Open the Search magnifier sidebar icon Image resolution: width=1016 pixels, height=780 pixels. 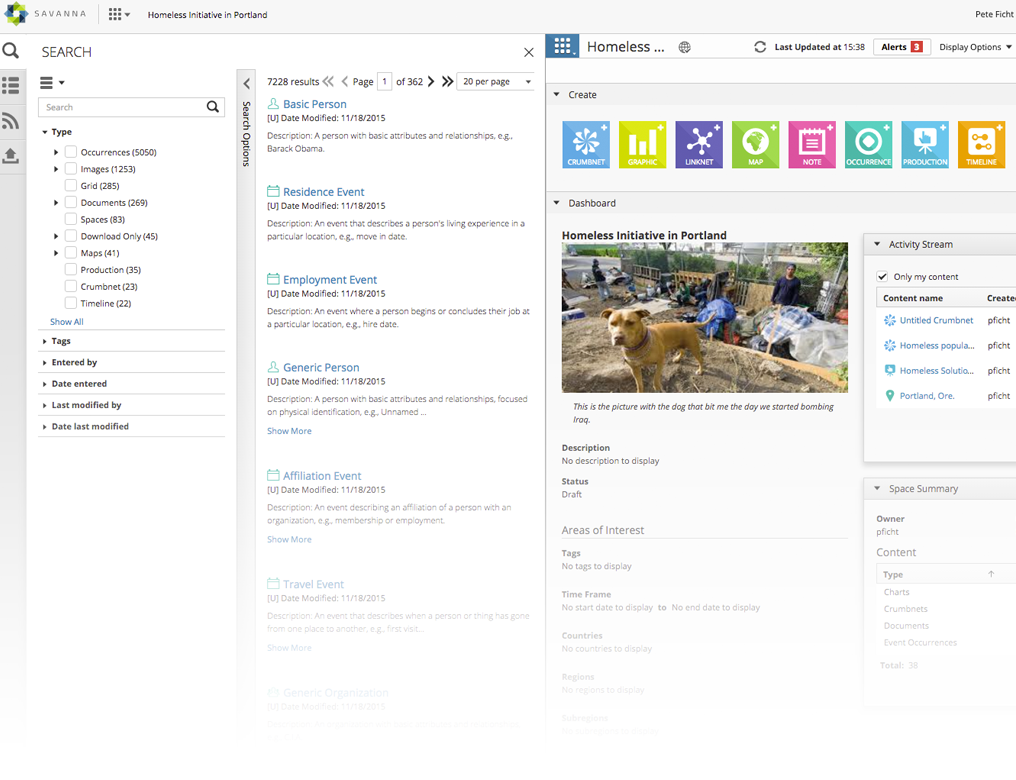click(x=11, y=51)
